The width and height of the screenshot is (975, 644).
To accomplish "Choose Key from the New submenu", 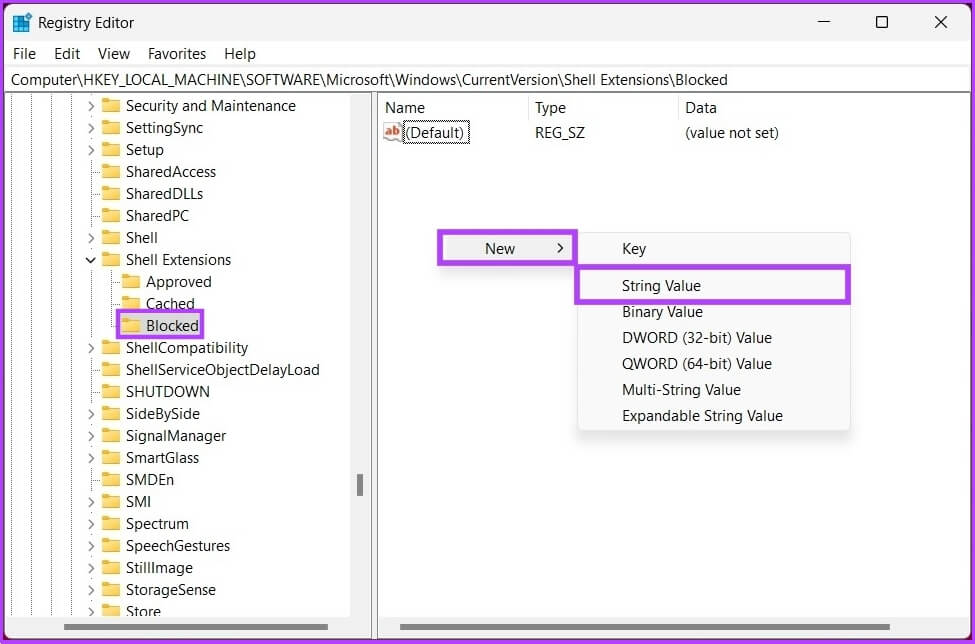I will [x=713, y=249].
